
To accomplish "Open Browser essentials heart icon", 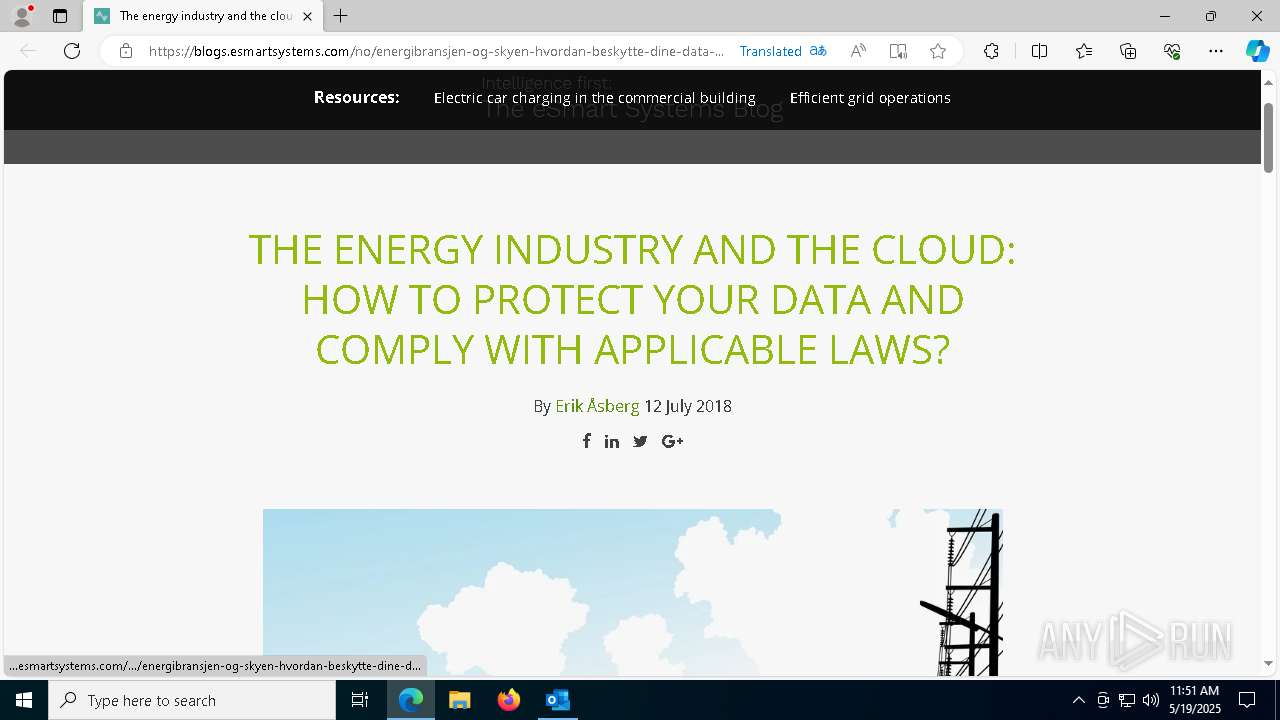I will tap(1172, 51).
